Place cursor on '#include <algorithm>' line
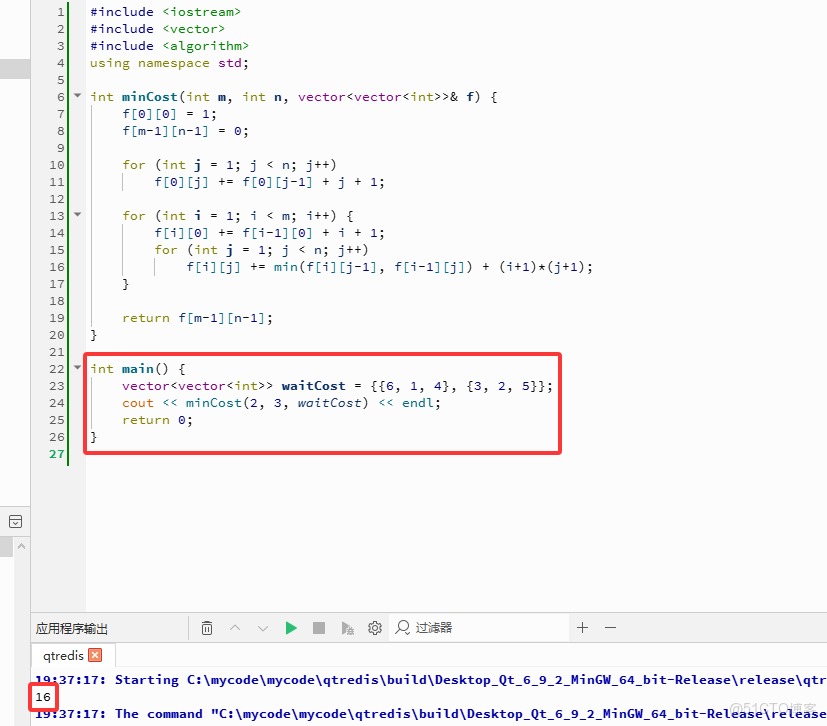The image size is (827, 726). tap(169, 46)
